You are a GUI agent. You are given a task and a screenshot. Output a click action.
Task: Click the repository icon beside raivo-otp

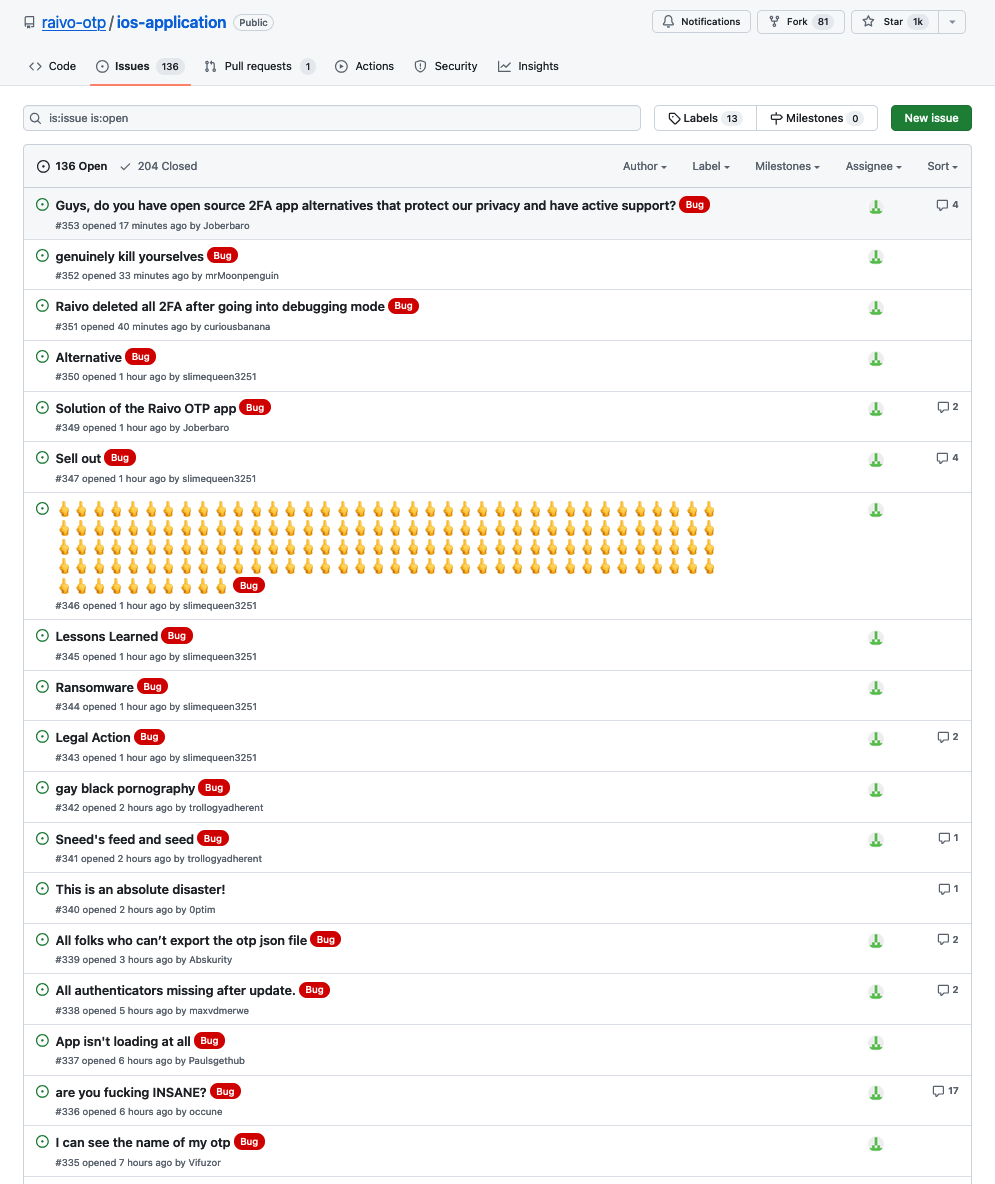coord(29,23)
